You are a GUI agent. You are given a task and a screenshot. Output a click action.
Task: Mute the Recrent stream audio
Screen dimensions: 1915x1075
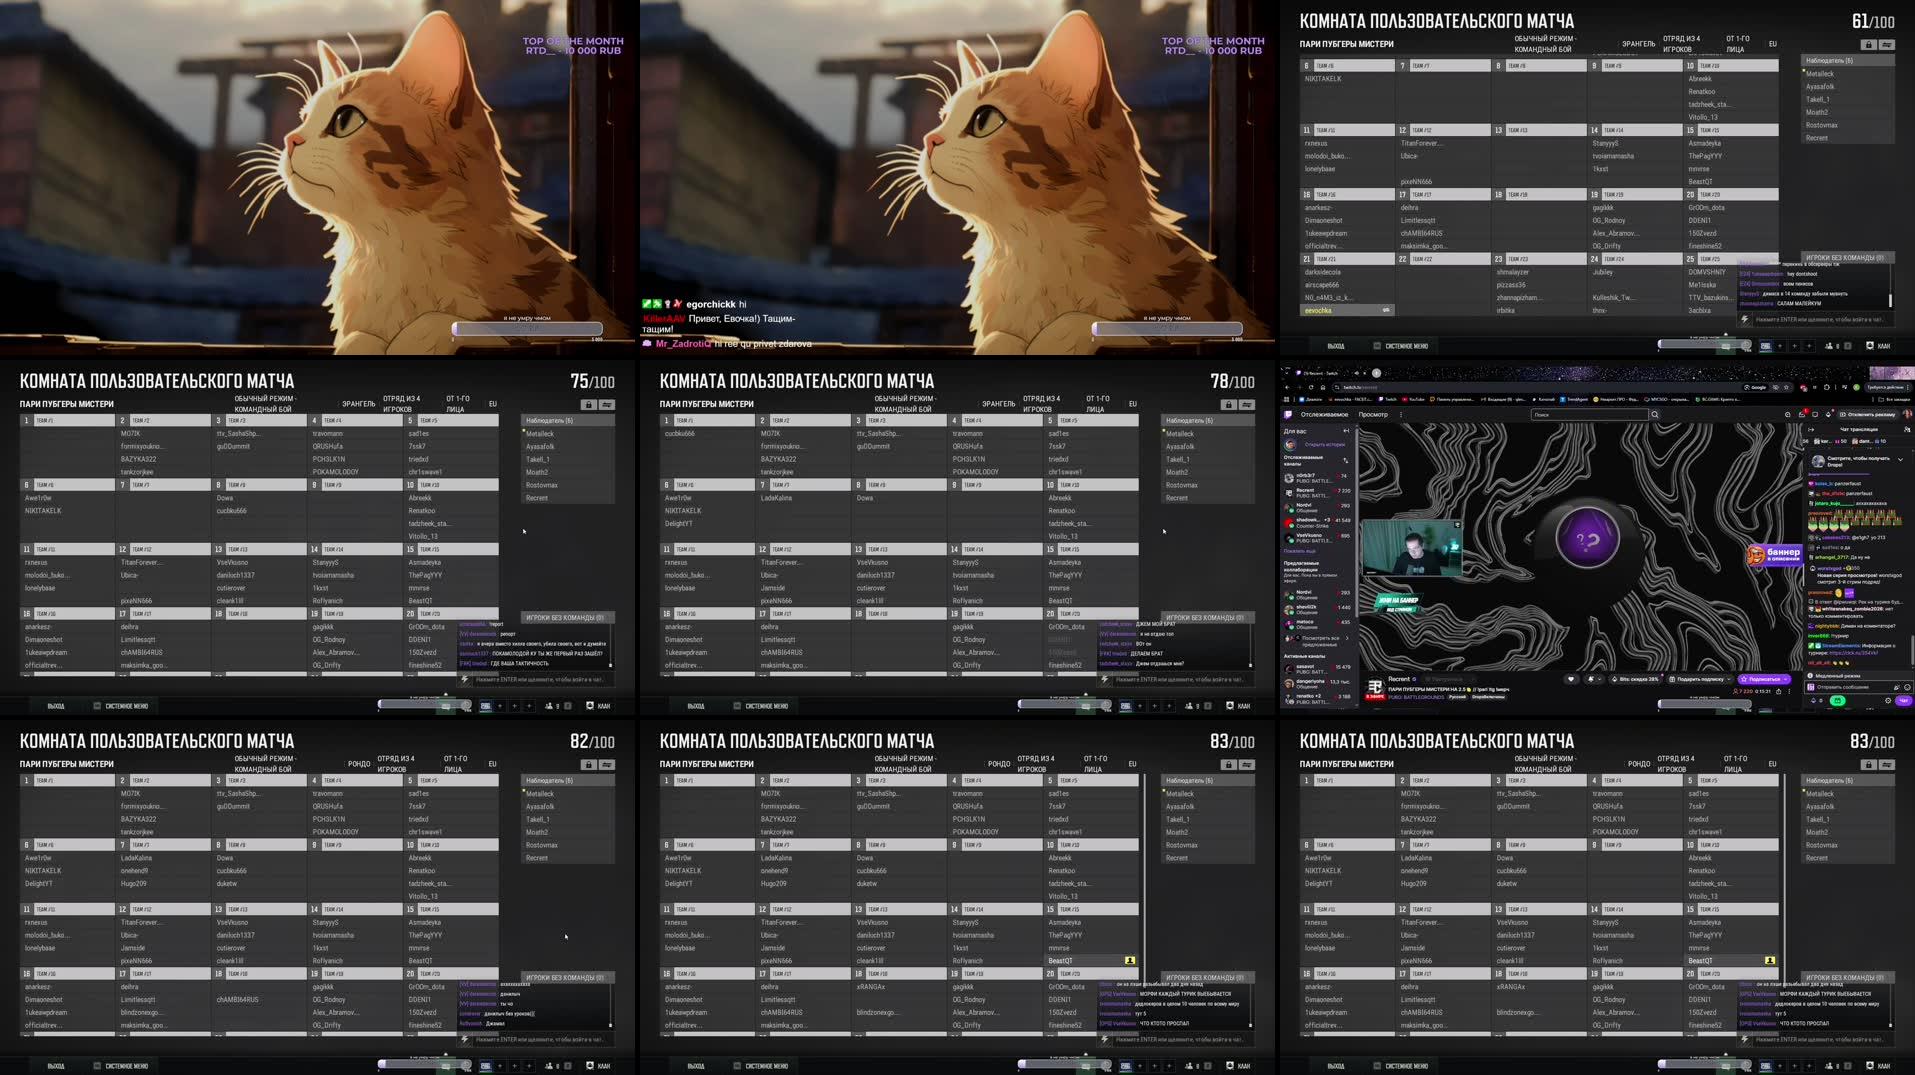tap(1591, 679)
